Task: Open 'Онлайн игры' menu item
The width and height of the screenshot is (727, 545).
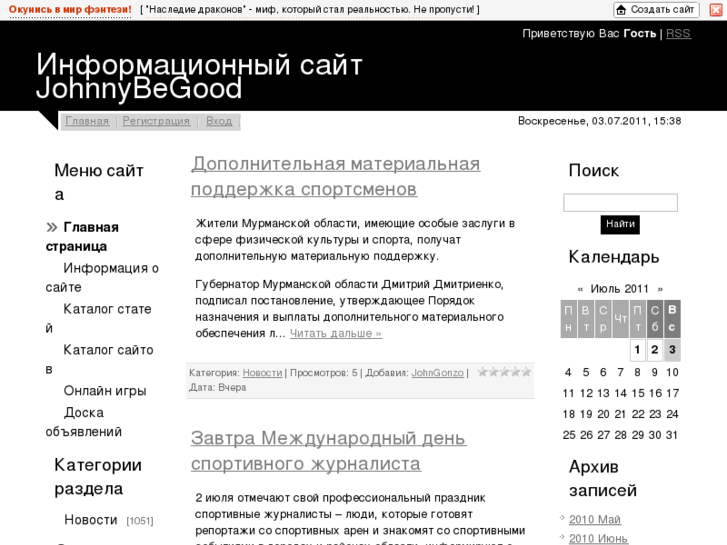Action: click(x=105, y=391)
